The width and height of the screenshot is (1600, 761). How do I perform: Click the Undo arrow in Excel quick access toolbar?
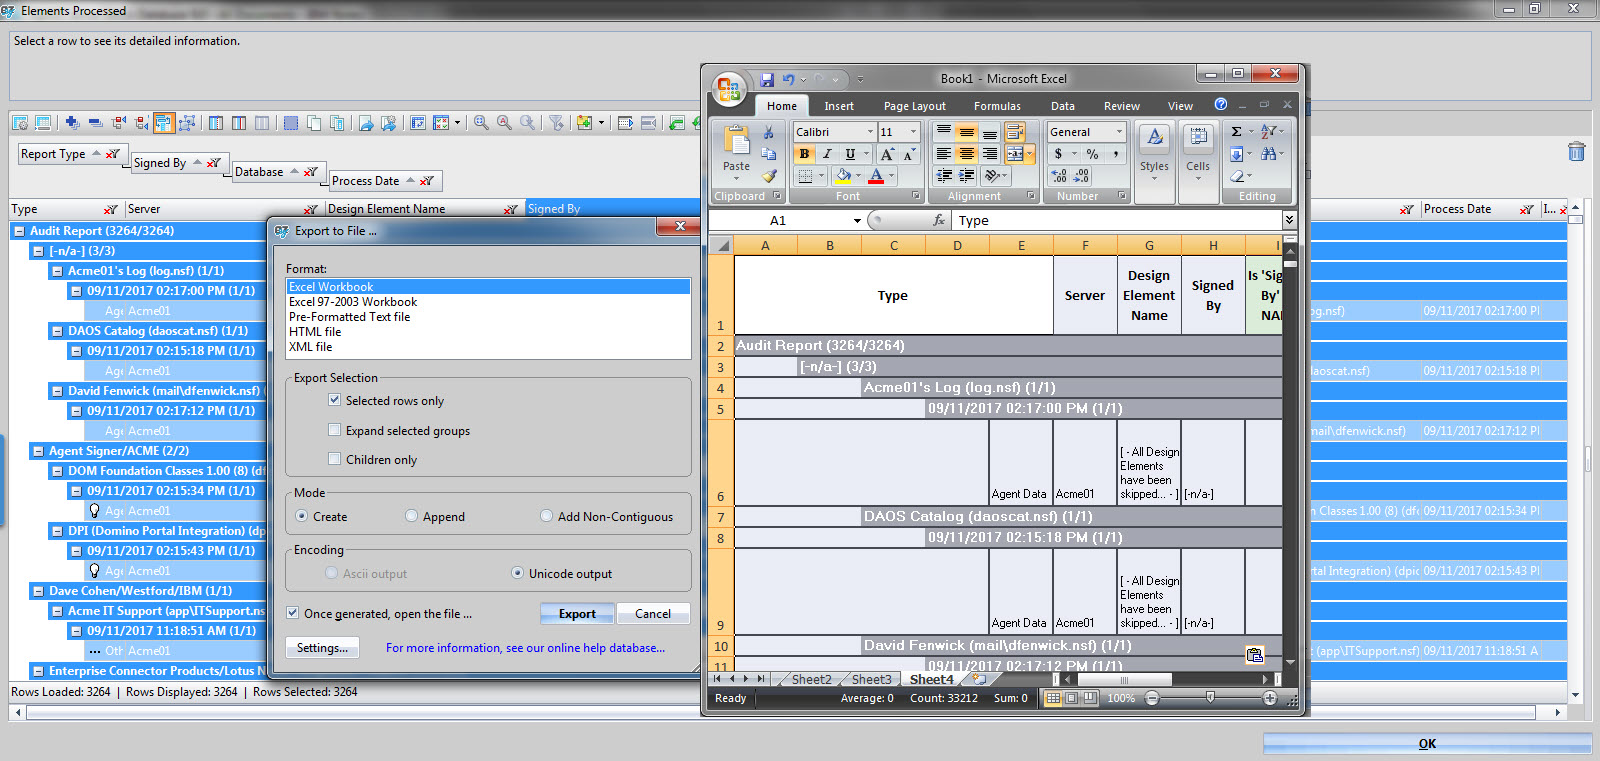pos(789,79)
